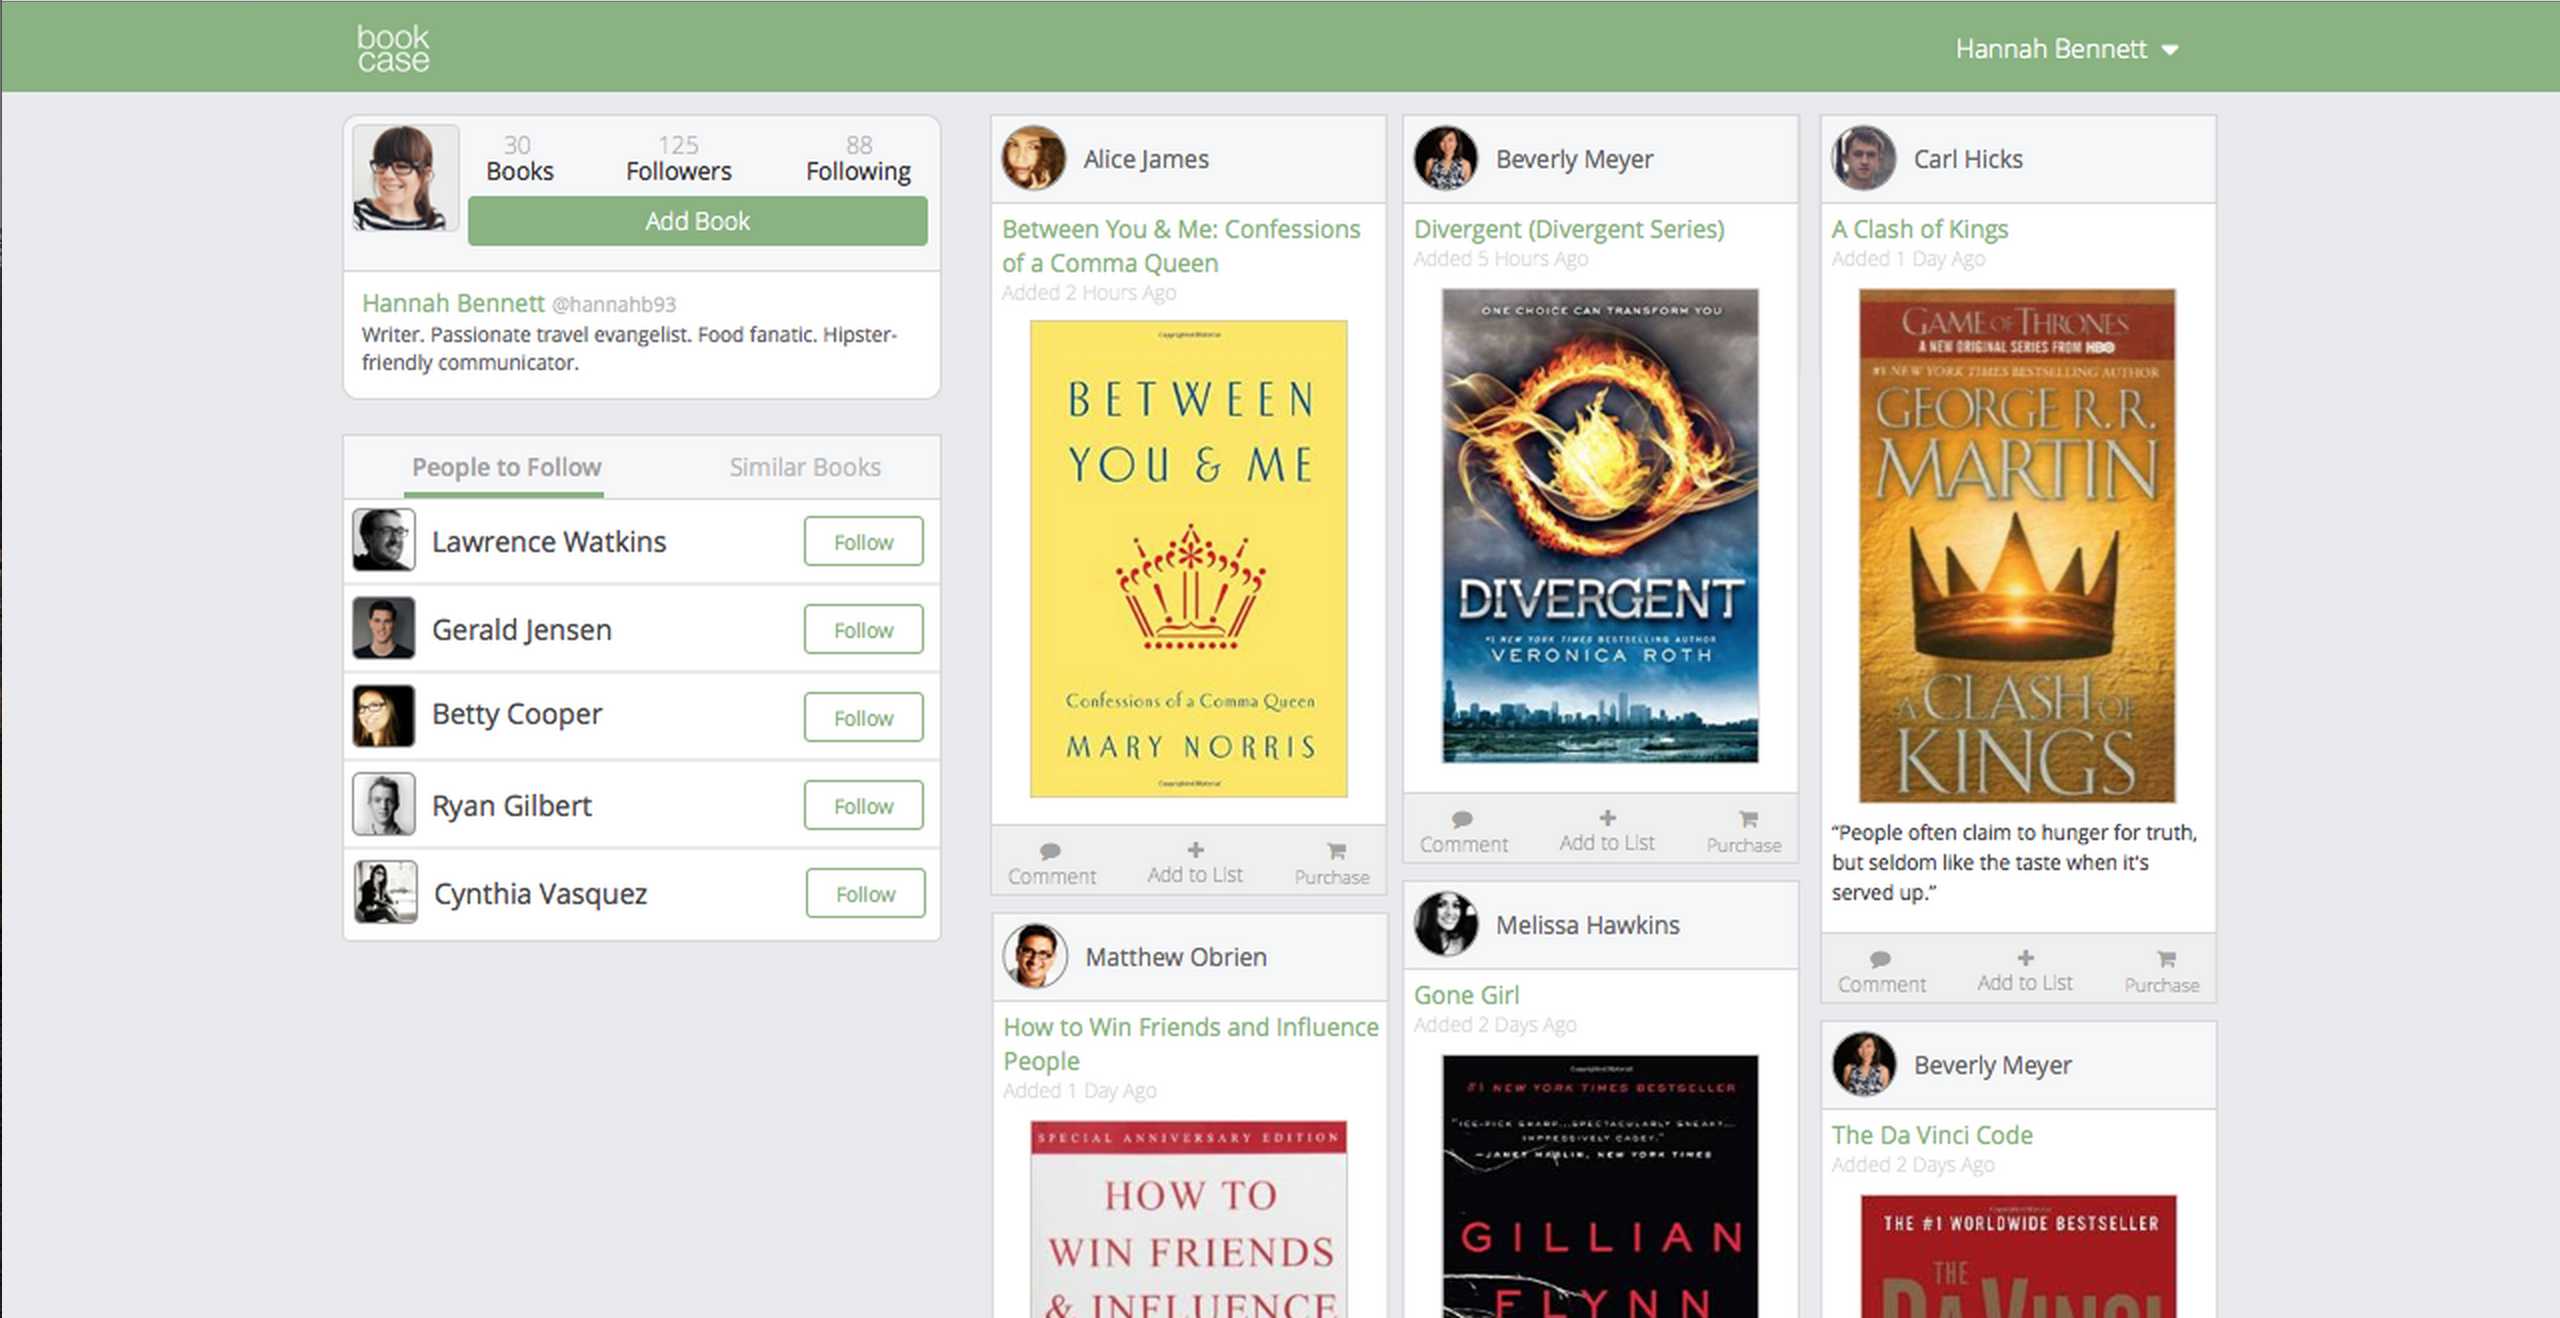Follow Gerald Jensen
Screen dimensions: 2560x1318
[x=863, y=630]
